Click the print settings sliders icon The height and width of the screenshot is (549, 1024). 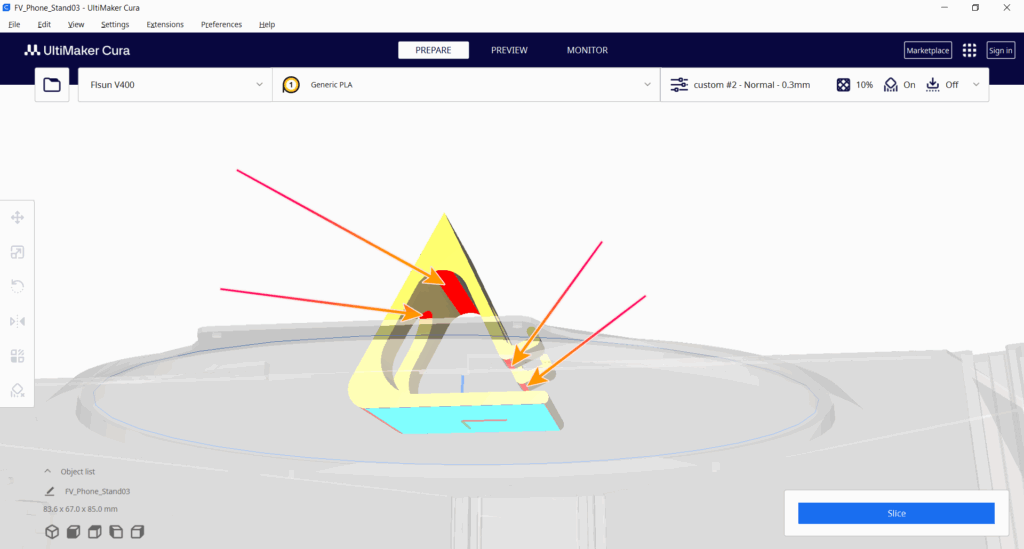click(679, 85)
